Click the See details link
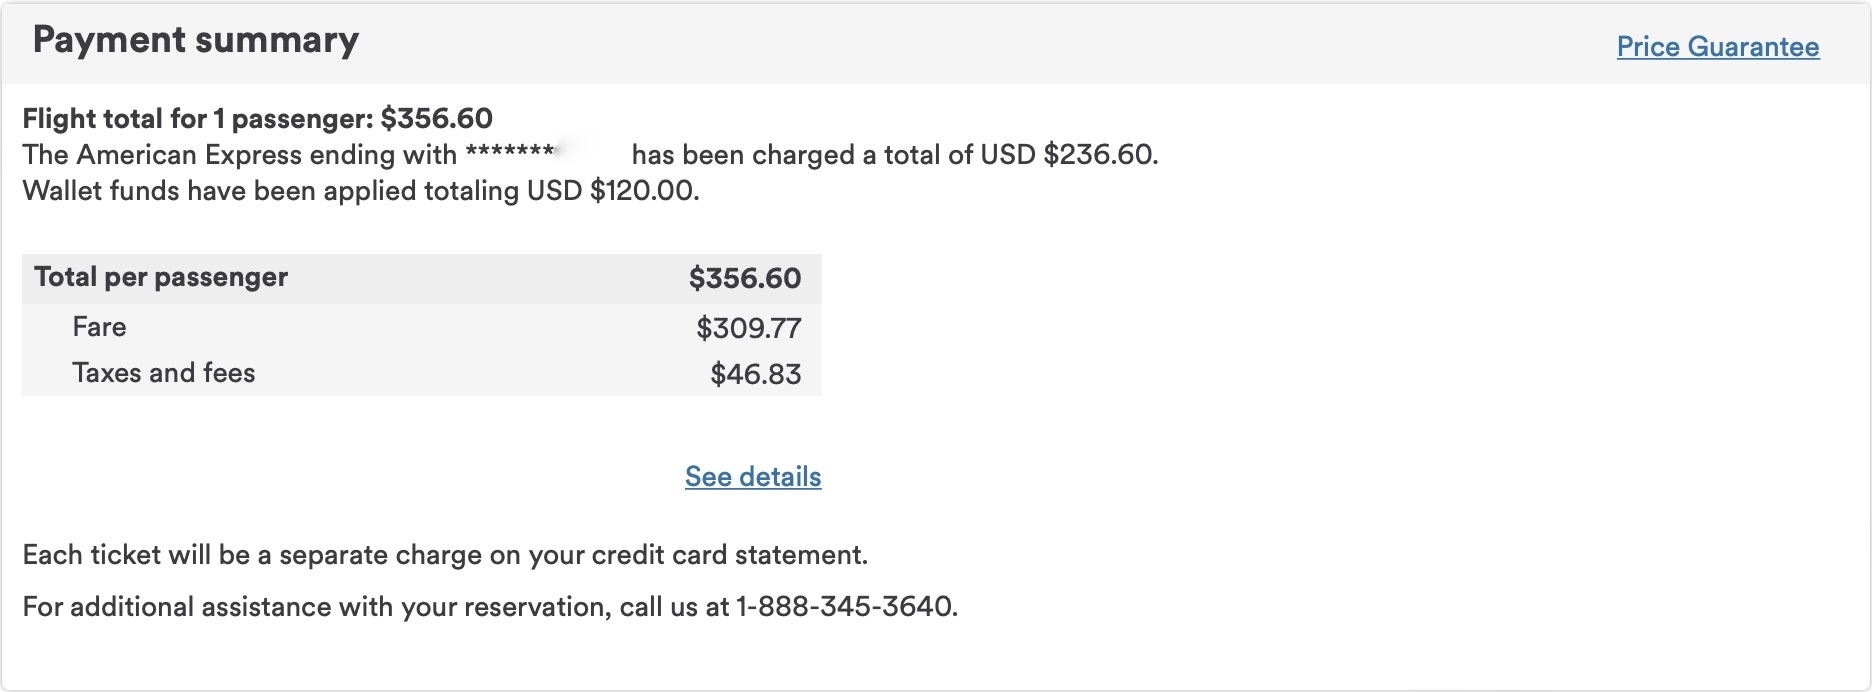This screenshot has width=1872, height=692. [x=753, y=477]
